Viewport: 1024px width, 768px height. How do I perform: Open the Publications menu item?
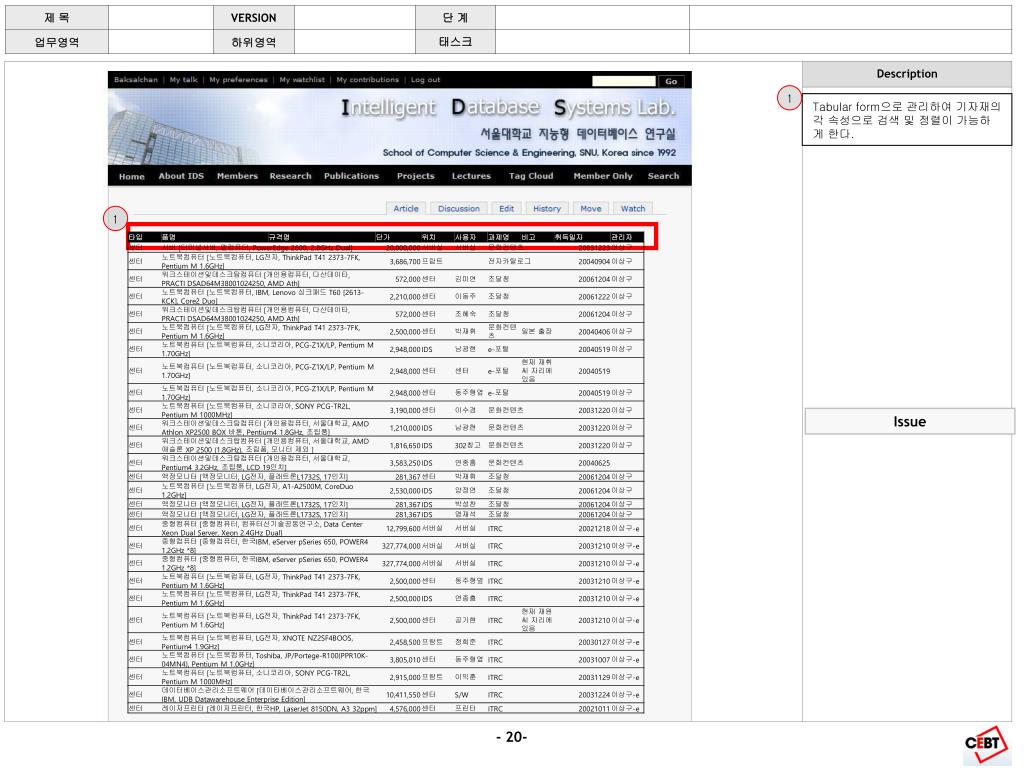coord(351,176)
